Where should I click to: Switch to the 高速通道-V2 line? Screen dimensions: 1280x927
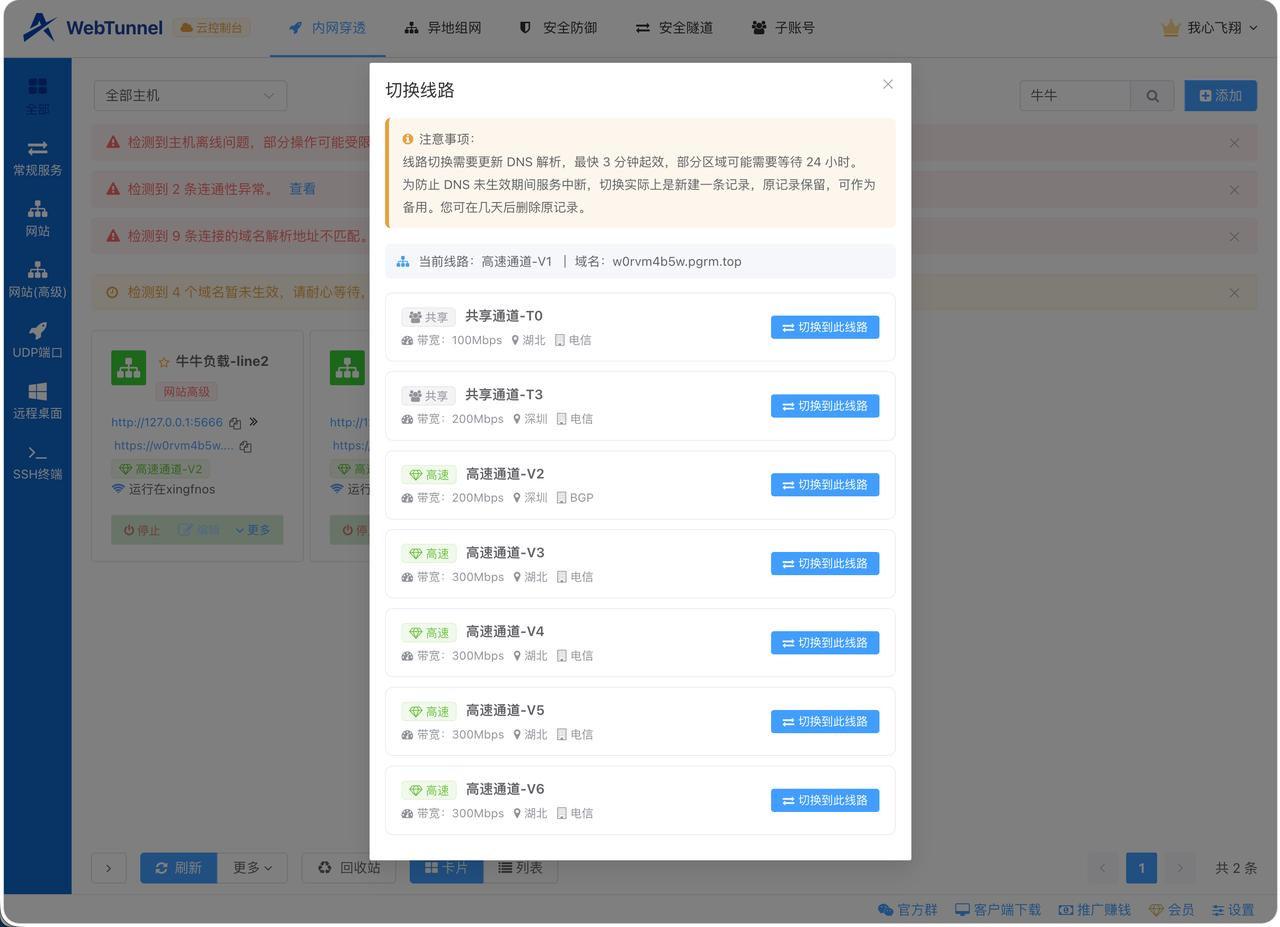pyautogui.click(x=825, y=485)
